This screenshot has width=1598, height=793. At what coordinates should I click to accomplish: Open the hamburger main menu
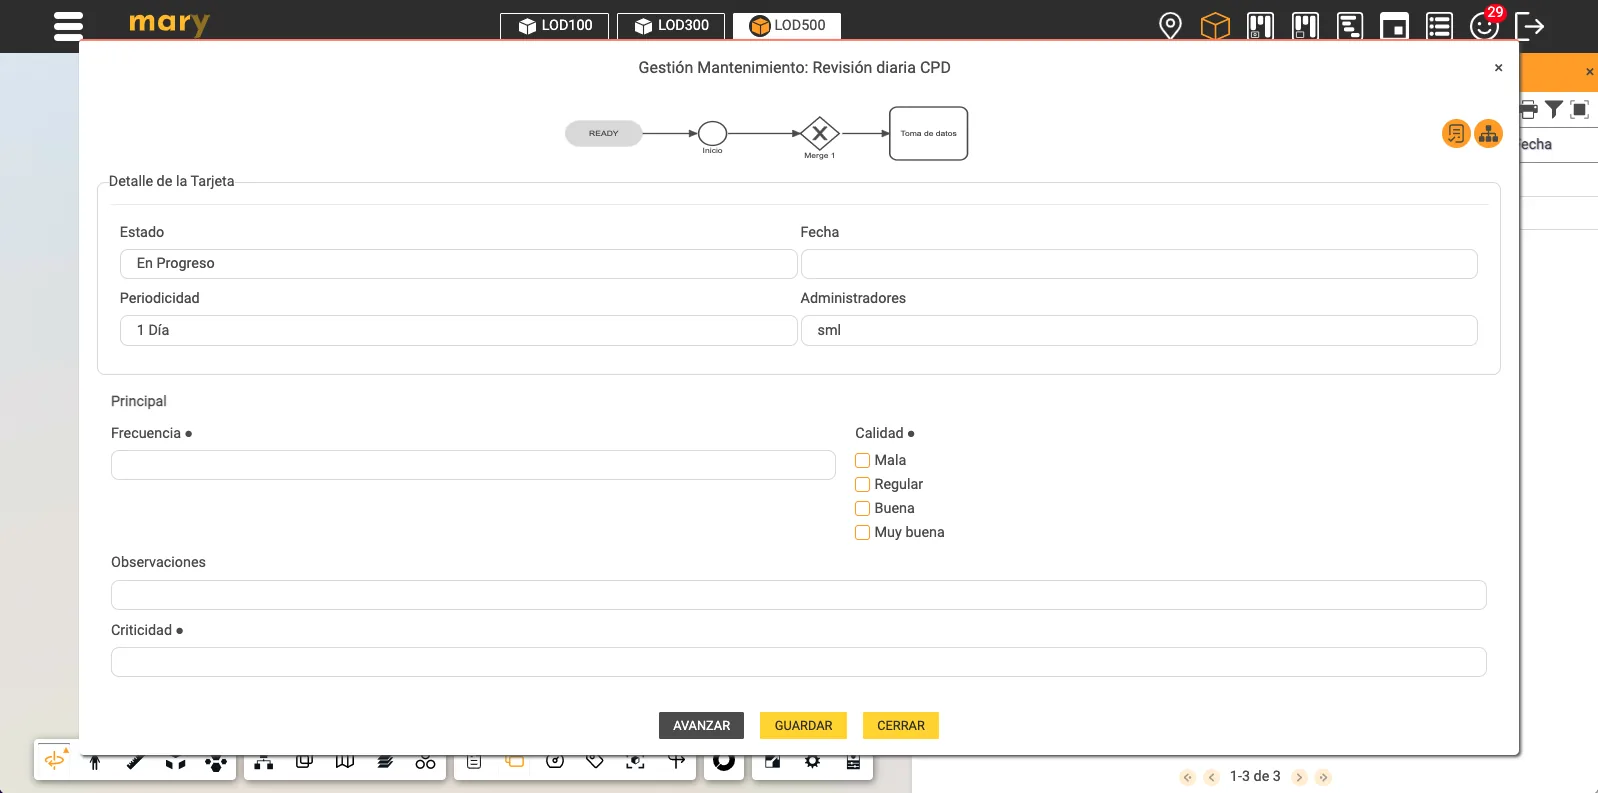(68, 25)
